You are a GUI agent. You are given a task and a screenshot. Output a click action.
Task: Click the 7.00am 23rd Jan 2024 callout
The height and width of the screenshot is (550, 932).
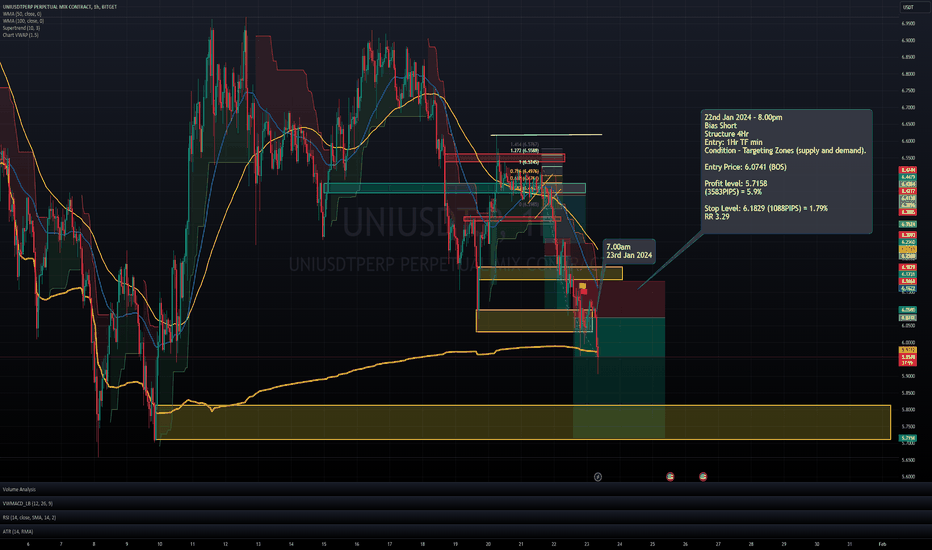coord(629,251)
